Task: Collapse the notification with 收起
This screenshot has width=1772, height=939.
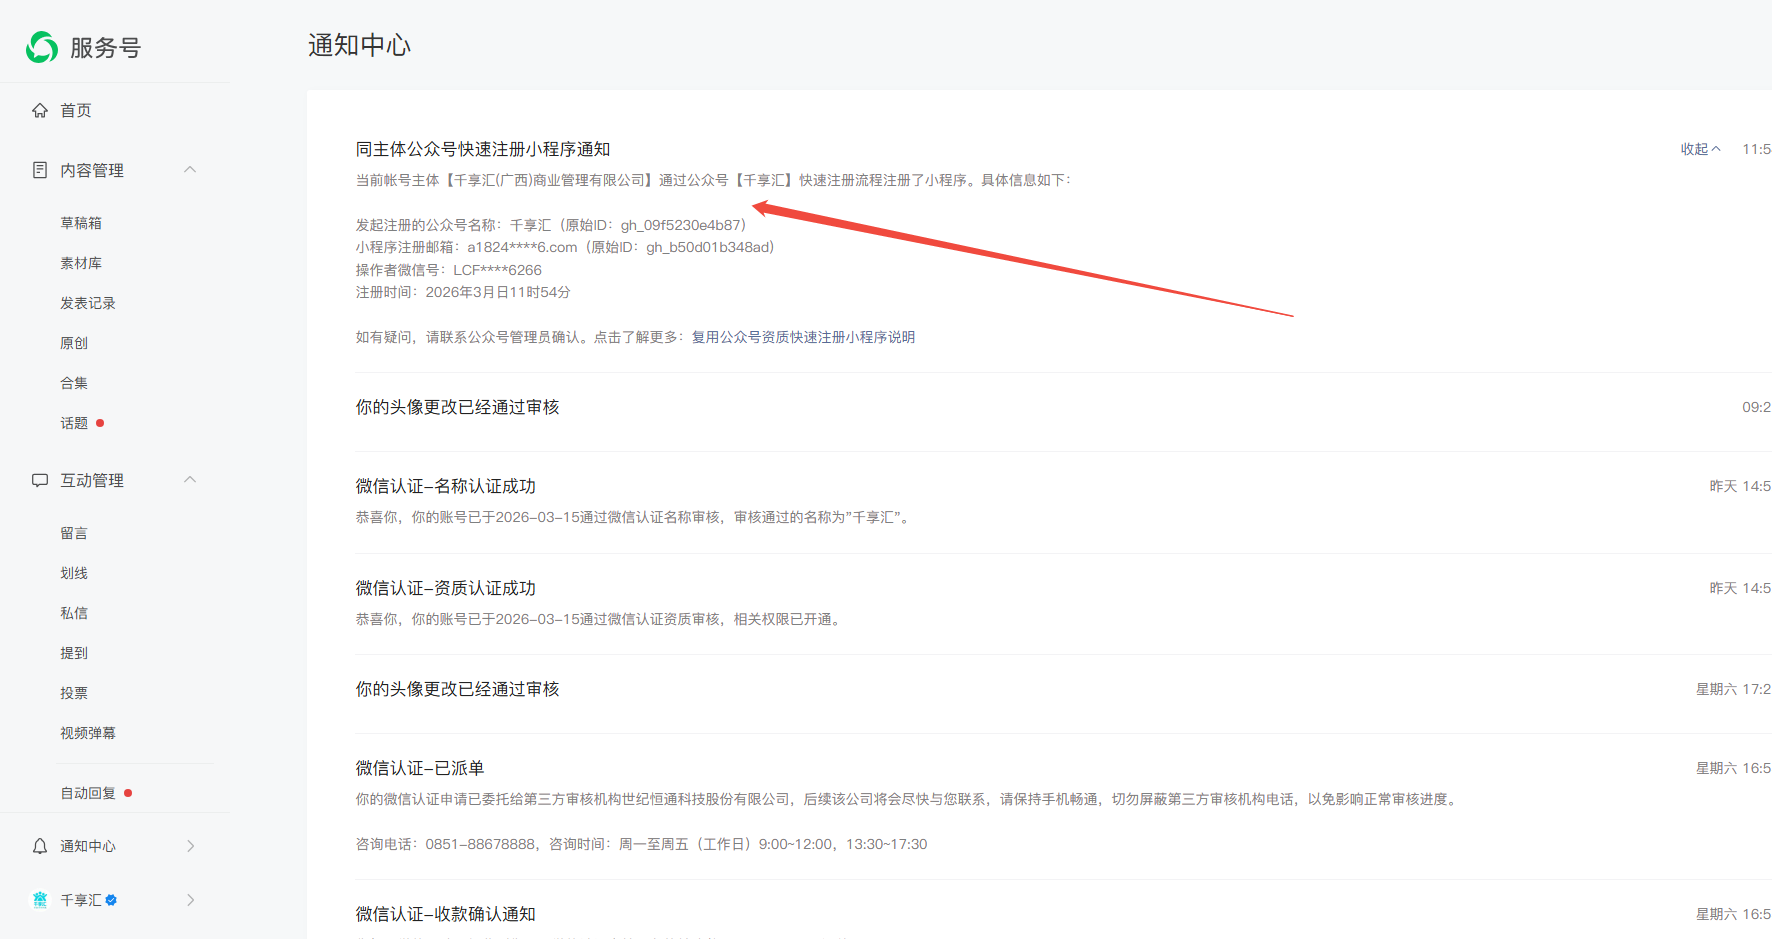Action: pyautogui.click(x=1700, y=149)
